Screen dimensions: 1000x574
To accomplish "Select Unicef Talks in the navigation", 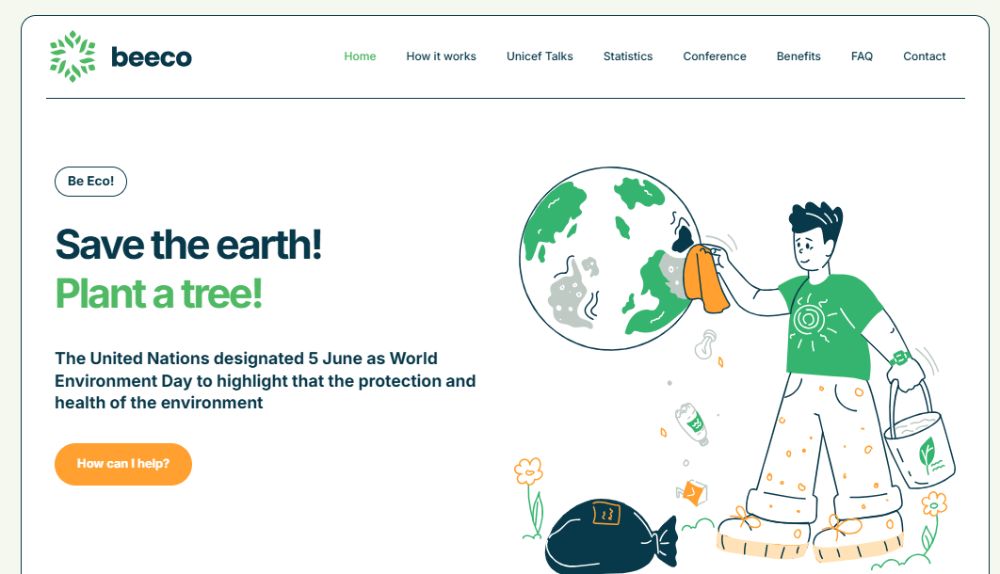I will [540, 56].
